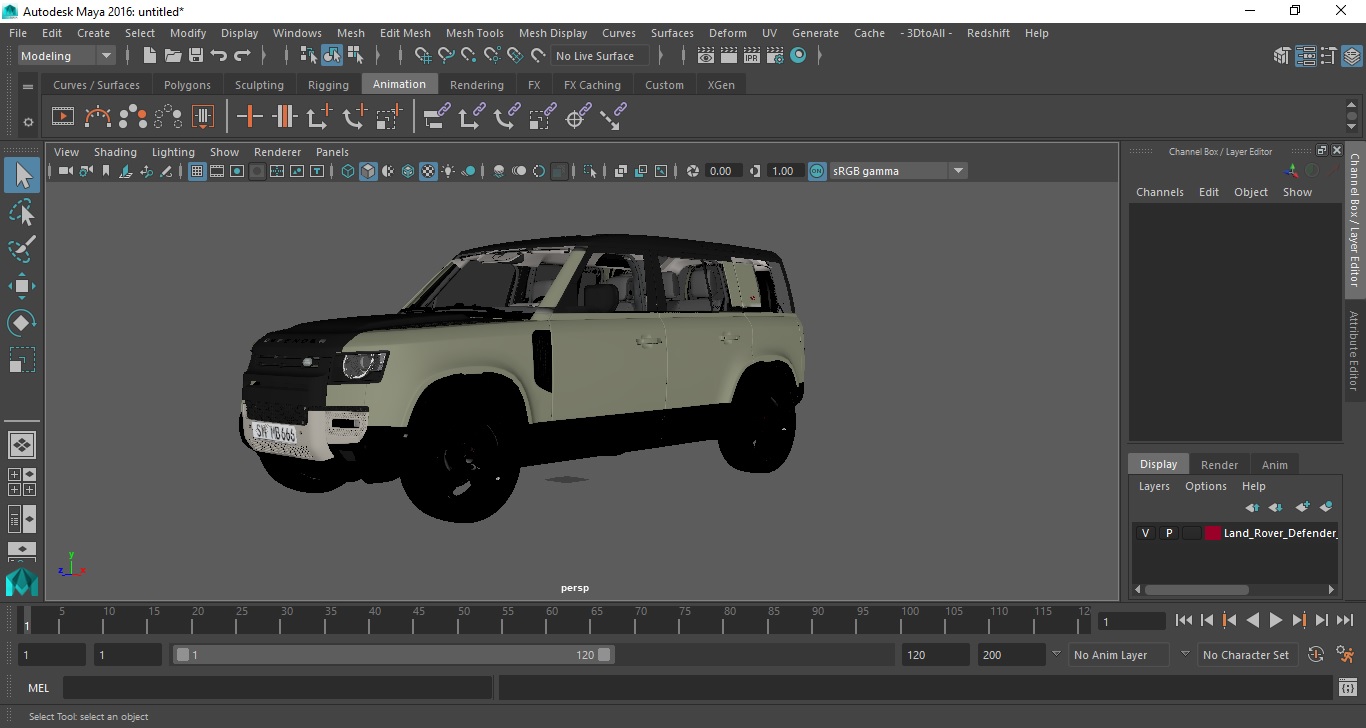This screenshot has width=1366, height=728.
Task: Activate the Paint Selection tool
Action: click(x=22, y=249)
